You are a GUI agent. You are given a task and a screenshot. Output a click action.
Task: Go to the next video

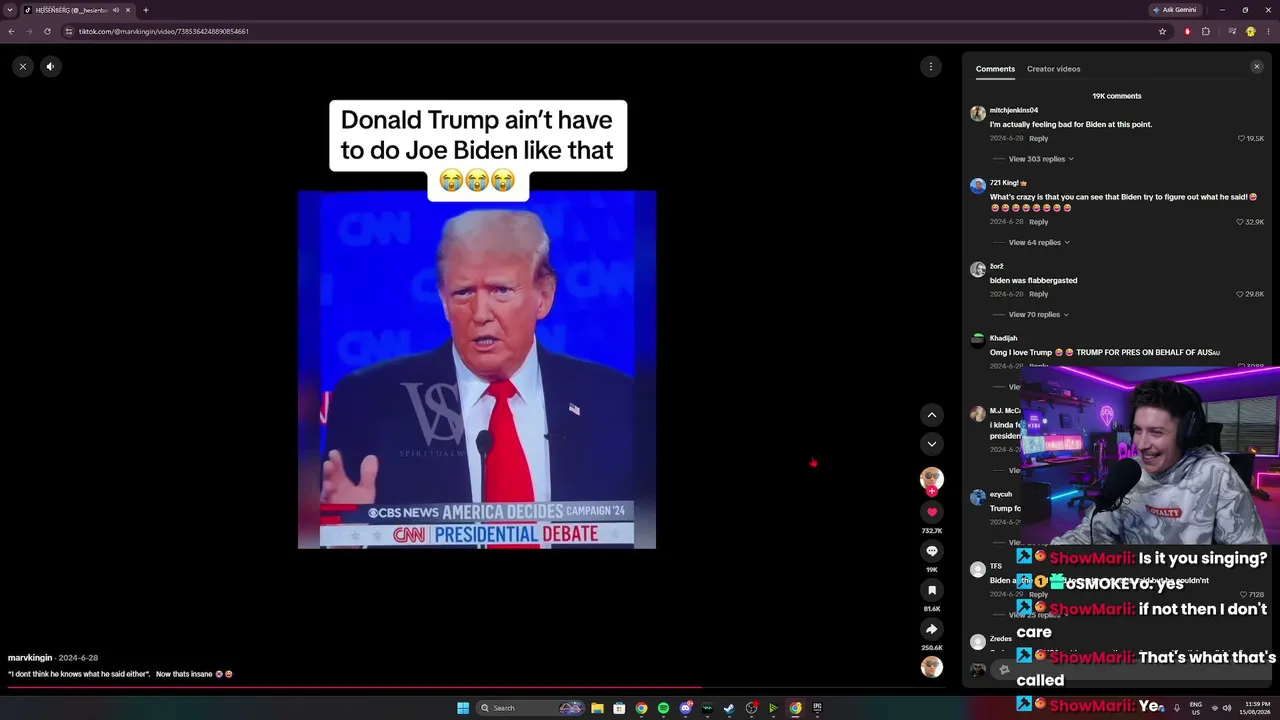coord(932,444)
